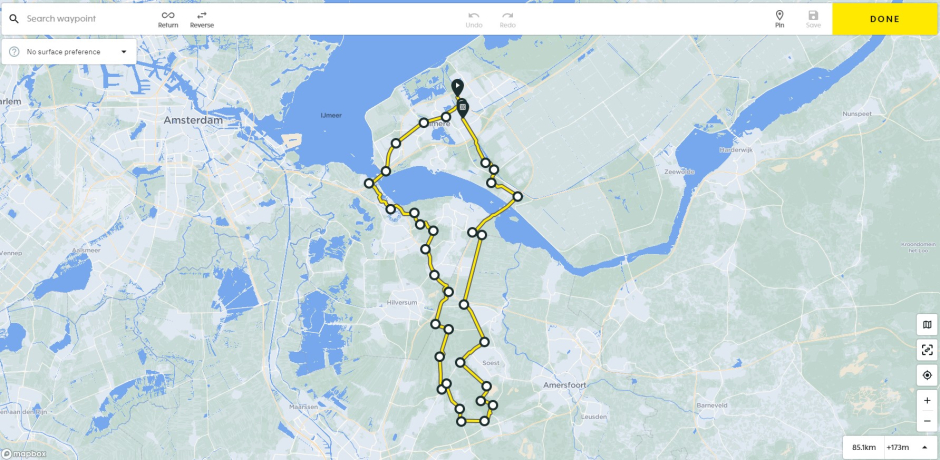
Task: Click the surface preference help icon
Action: pyautogui.click(x=14, y=52)
